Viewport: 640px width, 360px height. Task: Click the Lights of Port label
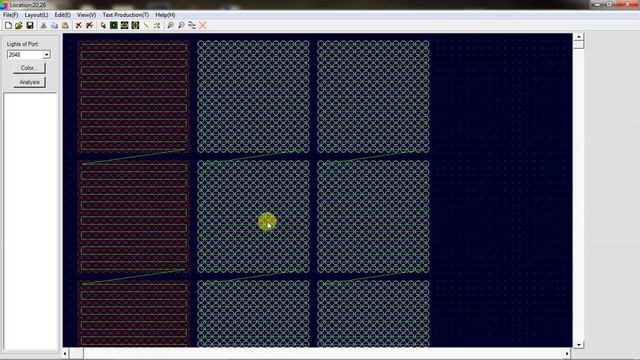point(22,44)
